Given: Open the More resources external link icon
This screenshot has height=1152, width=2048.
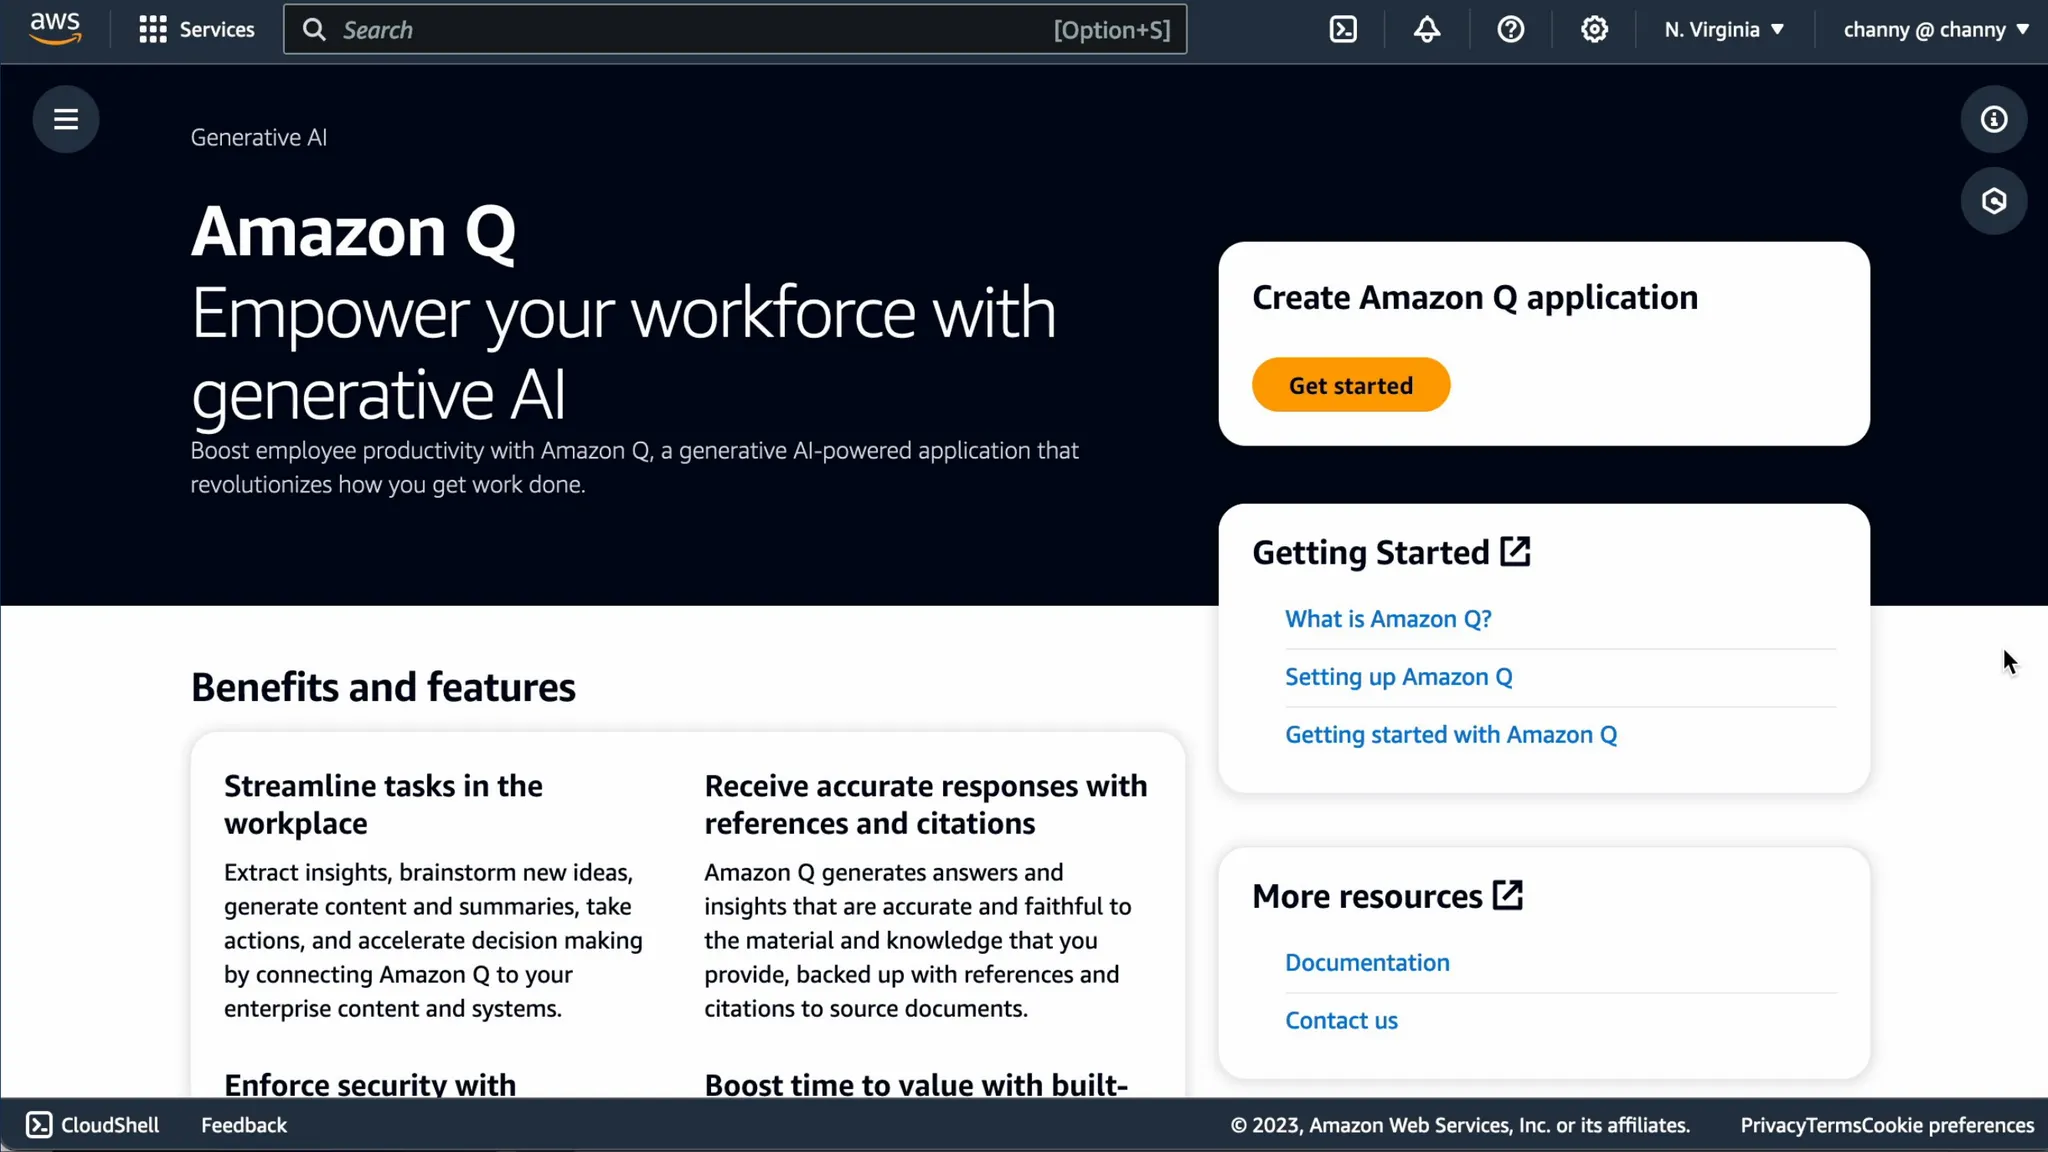Looking at the screenshot, I should click(1507, 895).
